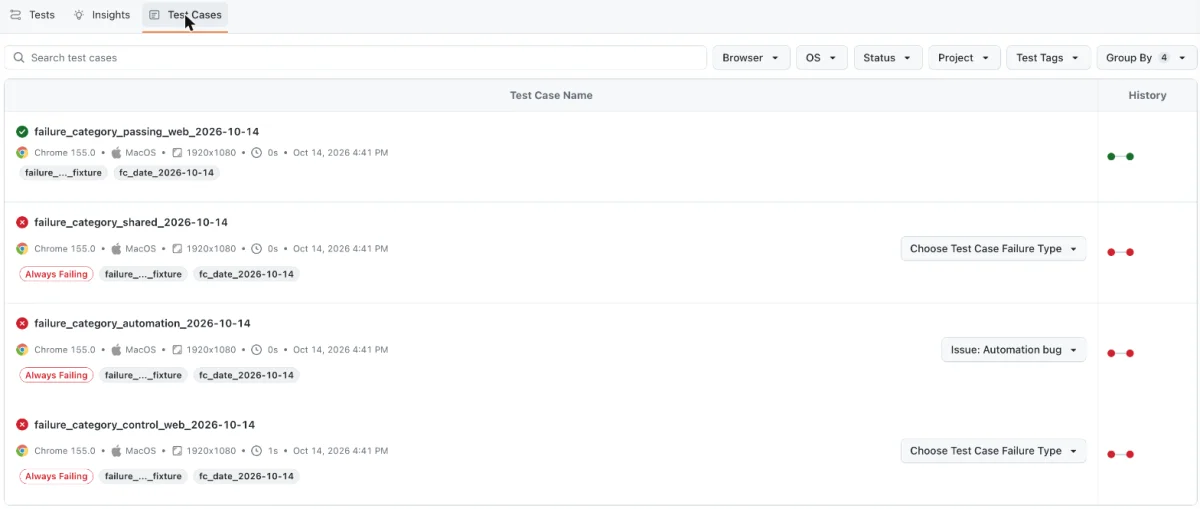Click duration clock icon in automation row

click(257, 350)
